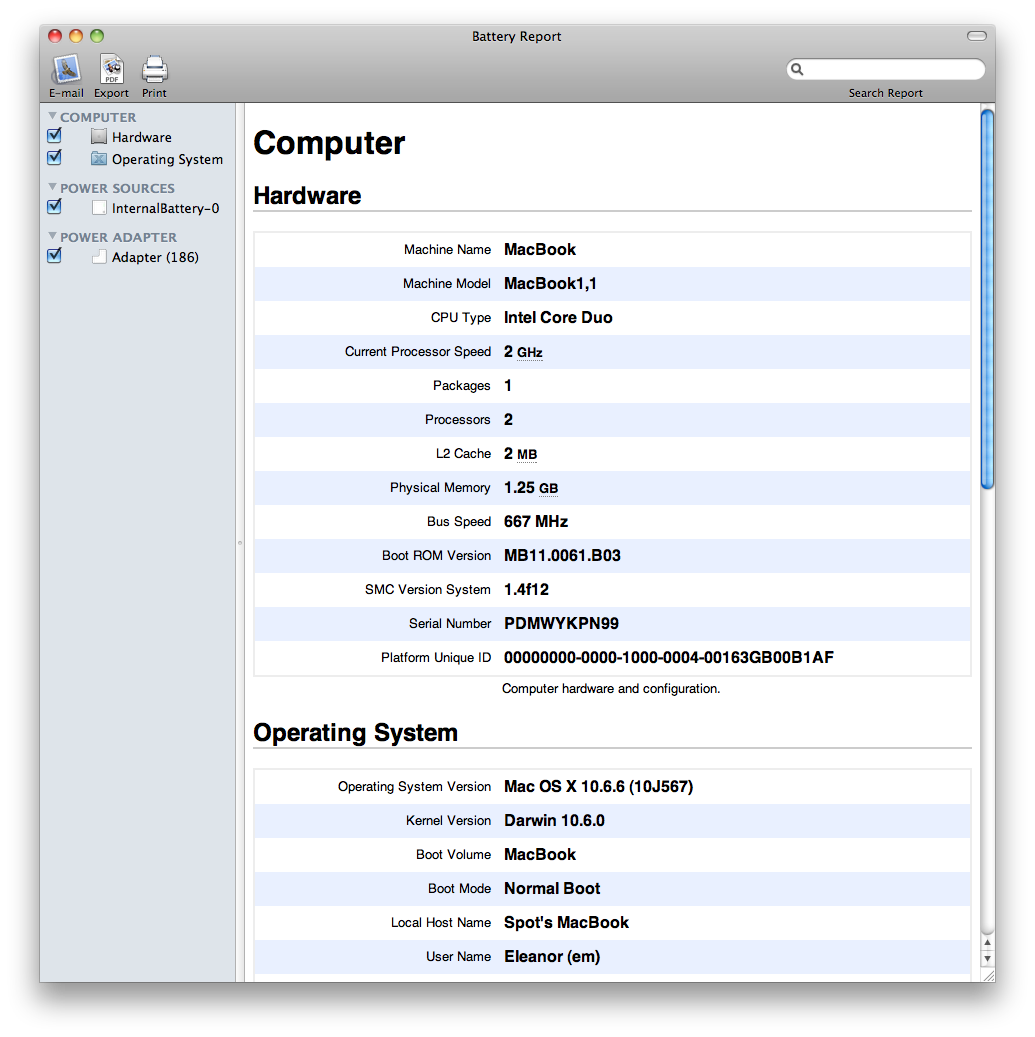Click the Eleanor (em) user name
1035x1037 pixels.
tap(552, 956)
